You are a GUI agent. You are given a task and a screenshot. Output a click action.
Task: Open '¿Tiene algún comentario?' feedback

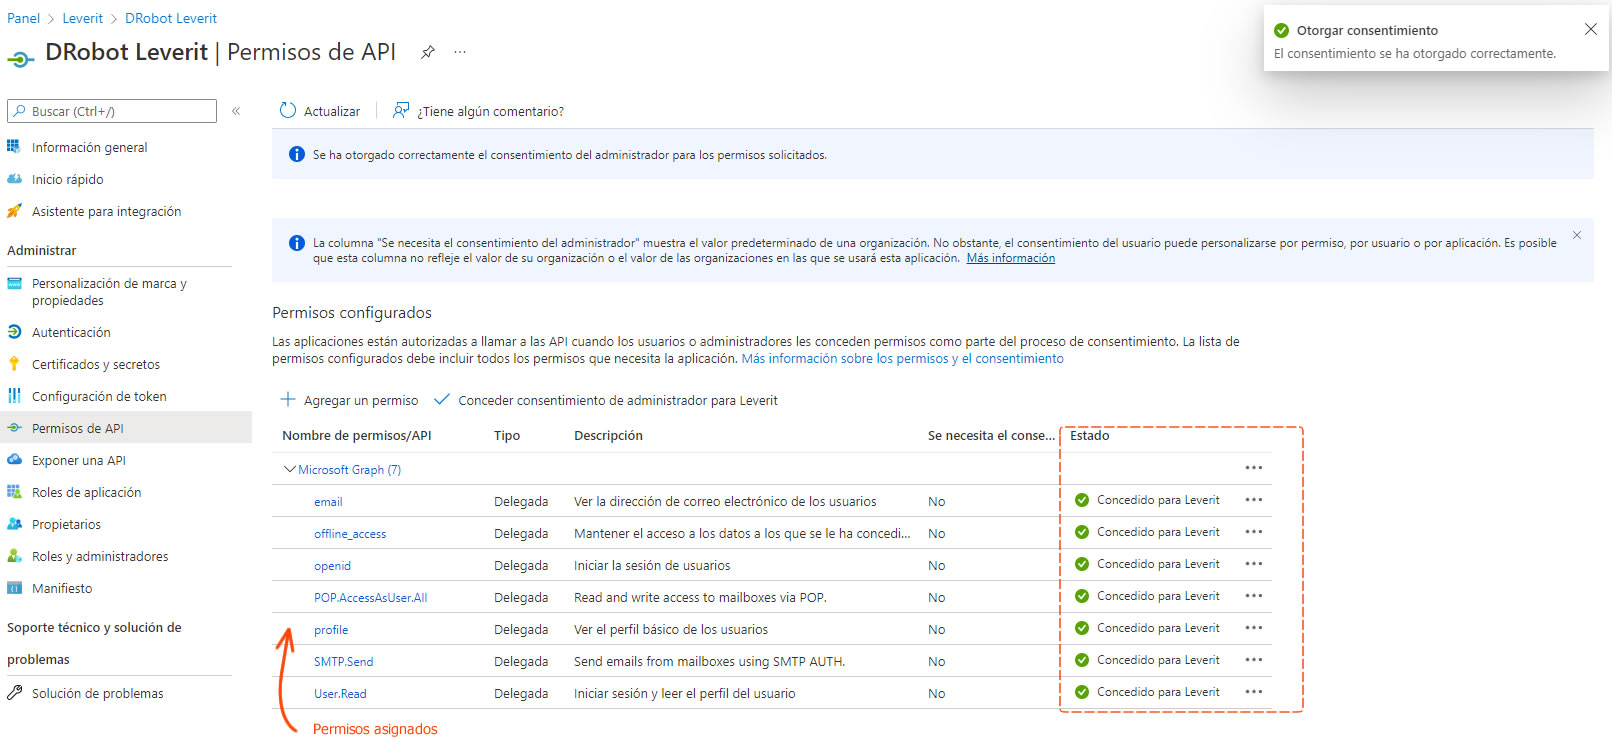[x=478, y=111]
